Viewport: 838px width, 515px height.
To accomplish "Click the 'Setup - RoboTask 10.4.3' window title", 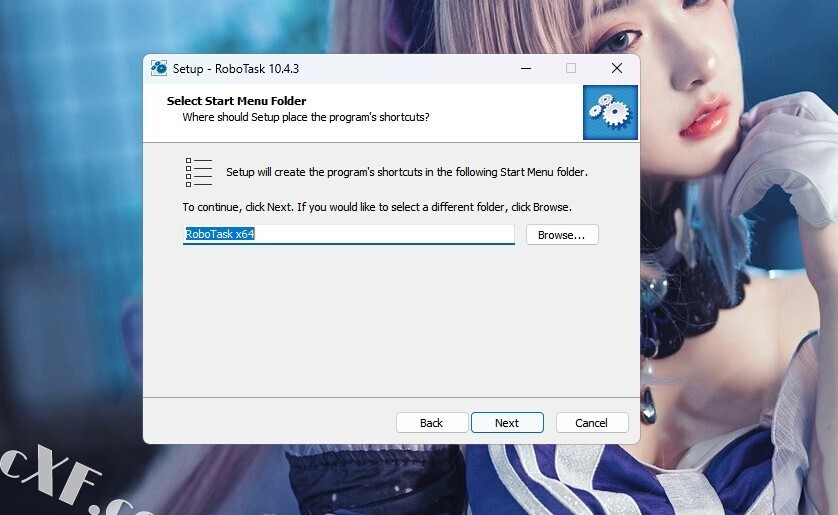I will (236, 69).
